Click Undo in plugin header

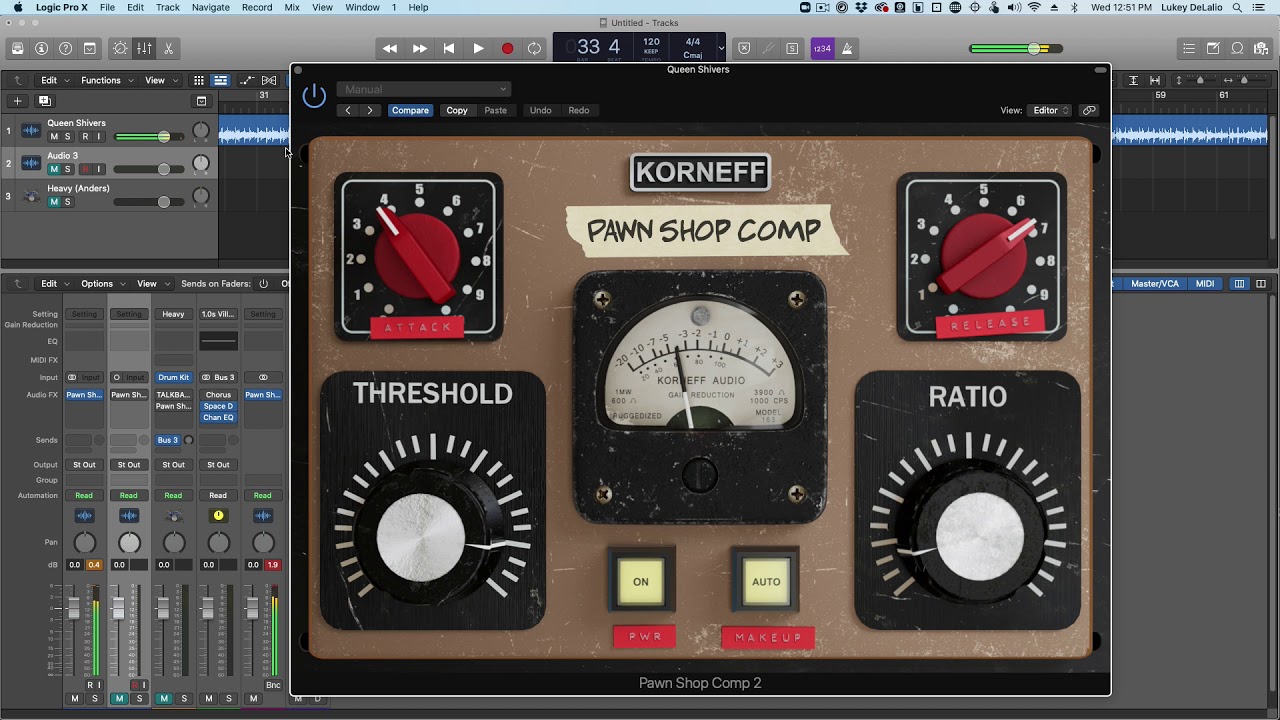pos(540,110)
